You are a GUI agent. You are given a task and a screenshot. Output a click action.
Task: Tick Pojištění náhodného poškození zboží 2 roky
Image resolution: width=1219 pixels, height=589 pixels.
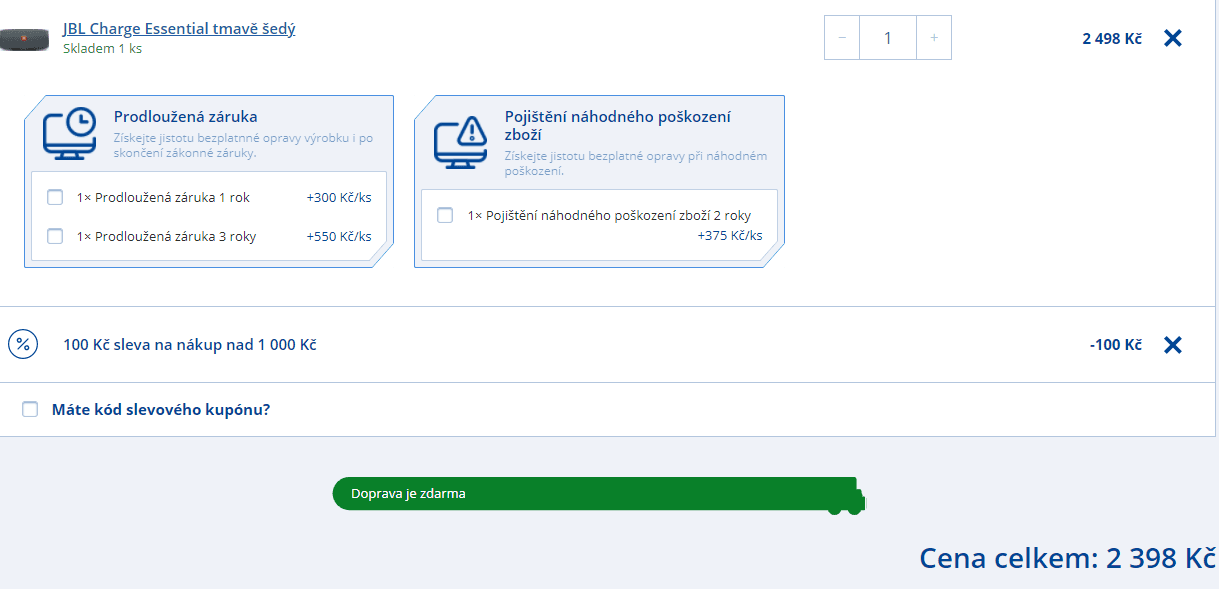[x=445, y=215]
